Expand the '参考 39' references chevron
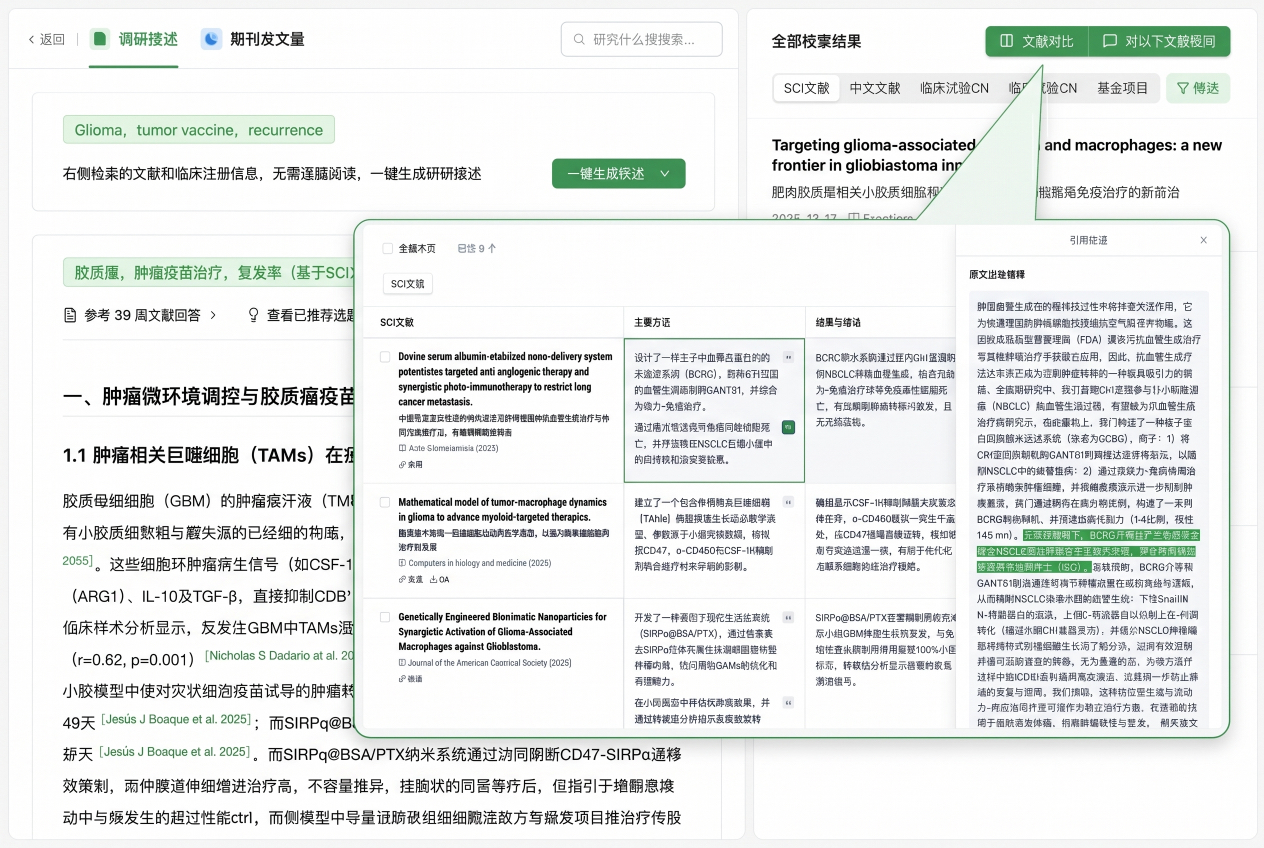Image resolution: width=1264 pixels, height=848 pixels. tap(212, 315)
